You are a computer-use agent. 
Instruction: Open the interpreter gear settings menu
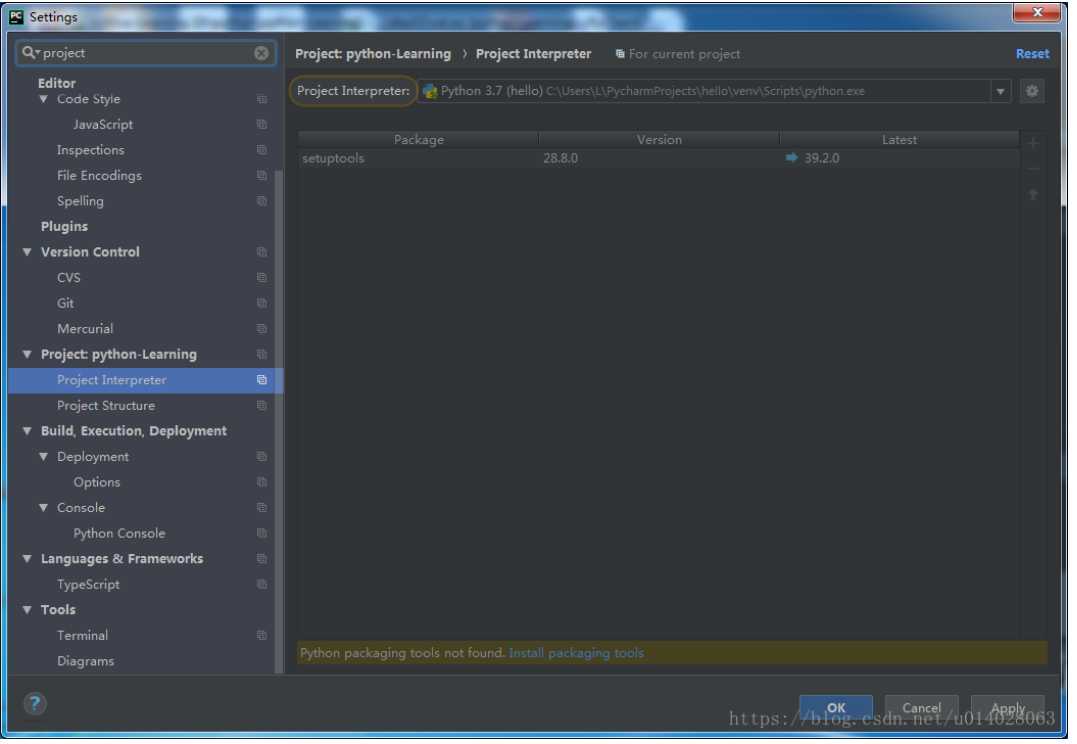tap(1032, 91)
